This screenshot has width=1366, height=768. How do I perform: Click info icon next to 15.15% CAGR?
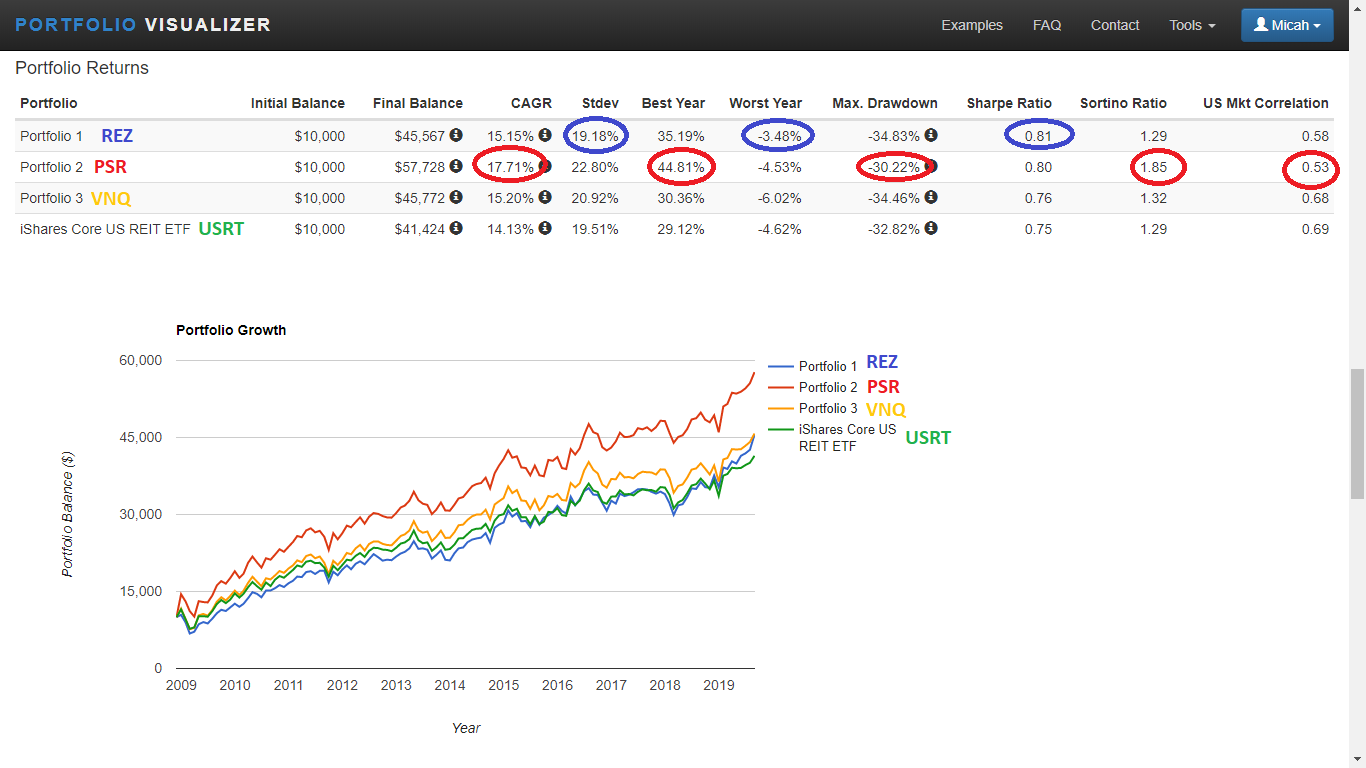pyautogui.click(x=545, y=135)
